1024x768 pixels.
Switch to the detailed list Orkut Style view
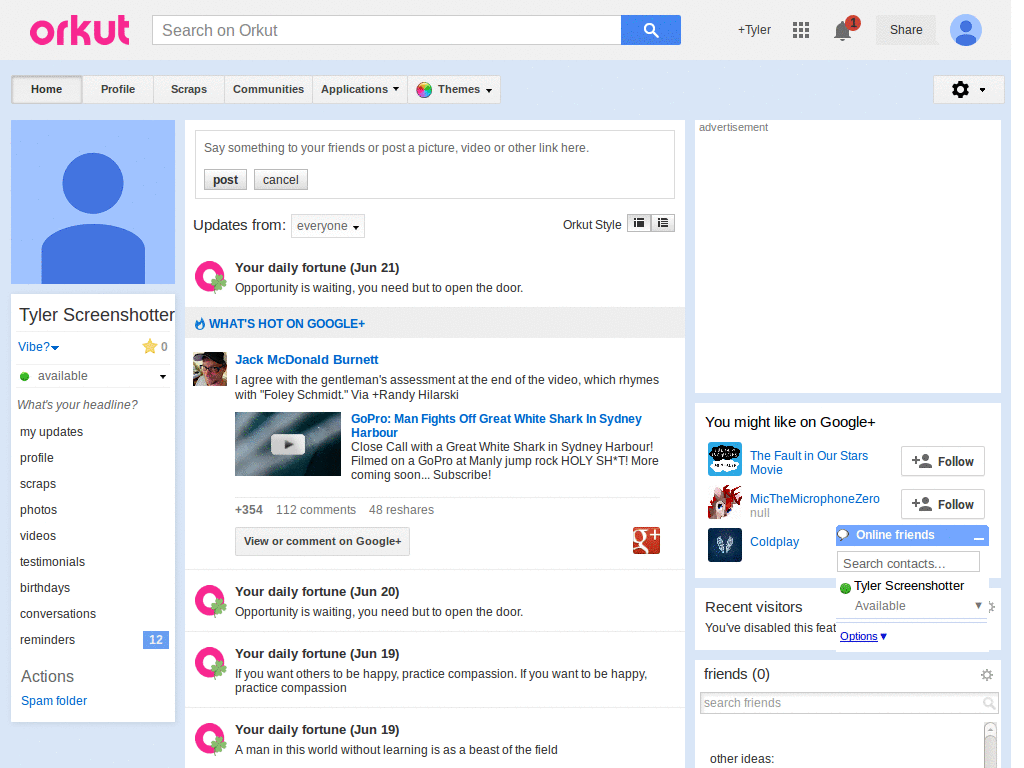pos(663,223)
